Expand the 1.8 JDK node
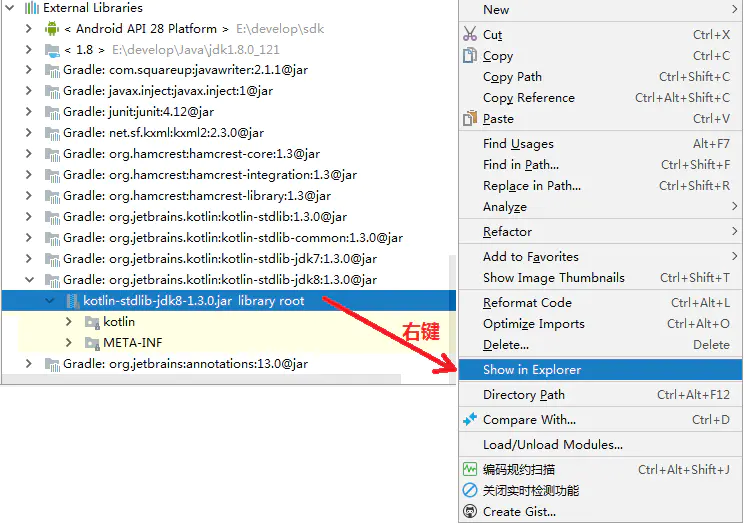The height and width of the screenshot is (532, 750). [29, 49]
